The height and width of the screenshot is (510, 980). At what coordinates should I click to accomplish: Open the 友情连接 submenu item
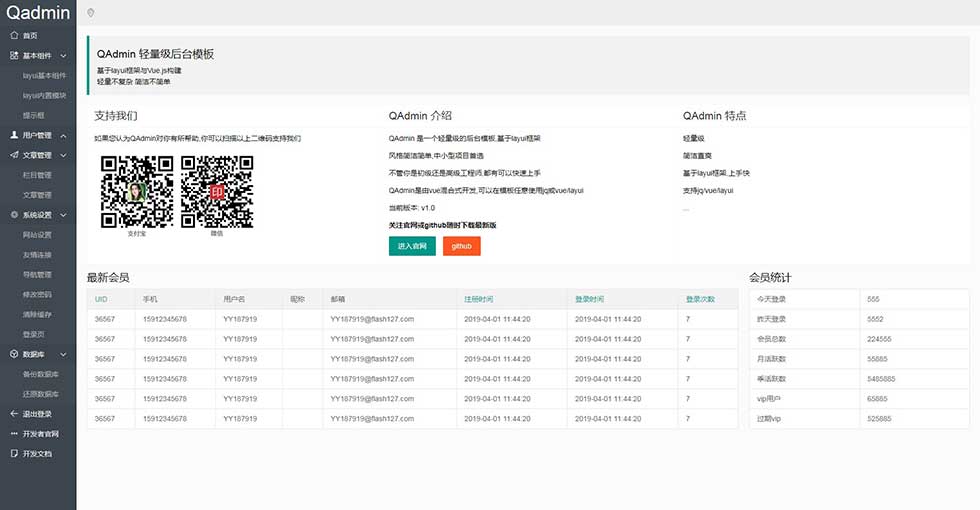point(38,255)
